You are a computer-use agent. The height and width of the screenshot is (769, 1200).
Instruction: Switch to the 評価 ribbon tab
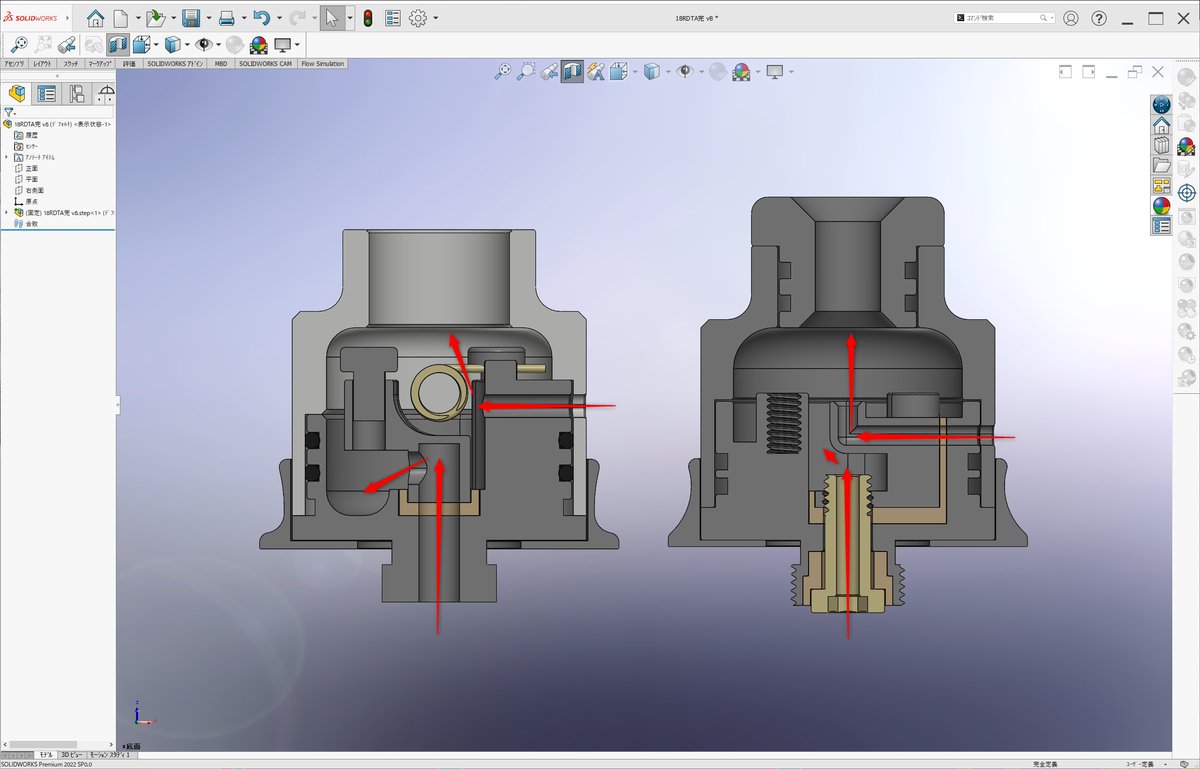click(x=129, y=63)
